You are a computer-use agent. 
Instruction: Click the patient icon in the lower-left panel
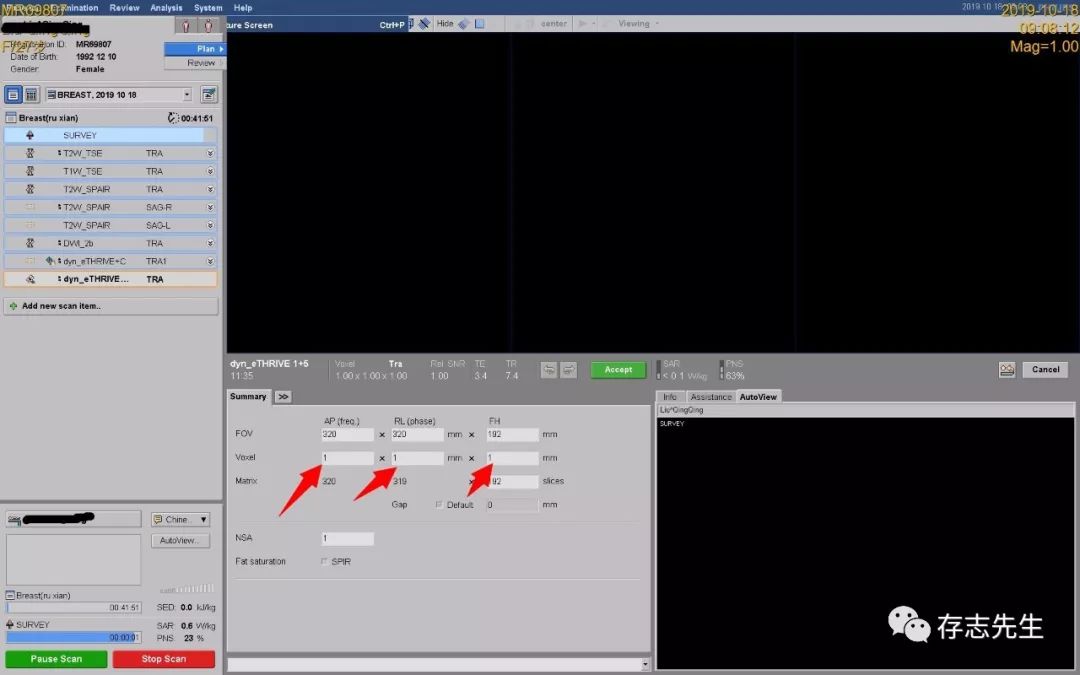coord(14,520)
